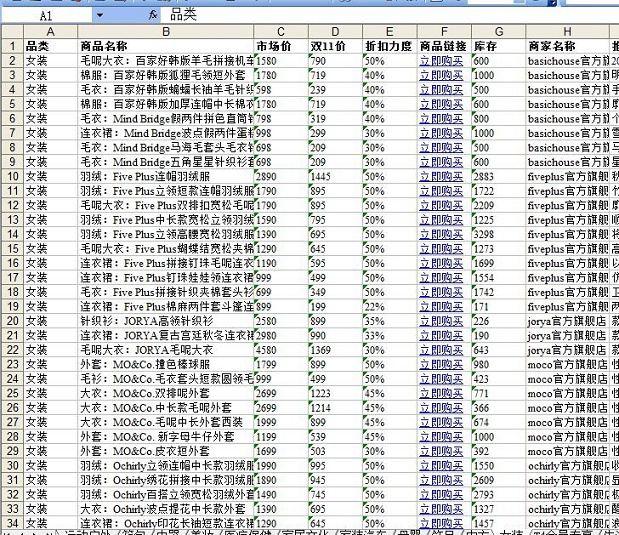The image size is (619, 535).
Task: Click the fx insert function icon
Action: (x=153, y=15)
